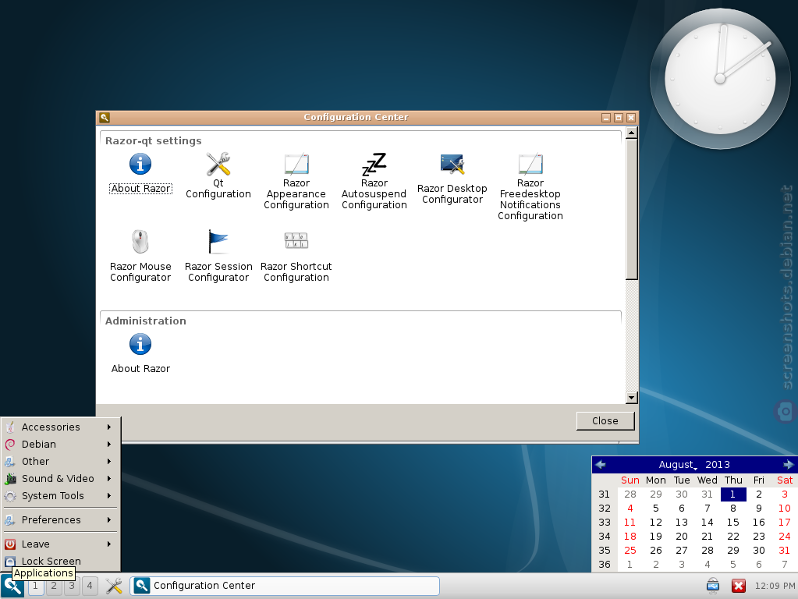Screen dimensions: 798x599
Task: Open Qt Configuration
Action: tap(218, 176)
